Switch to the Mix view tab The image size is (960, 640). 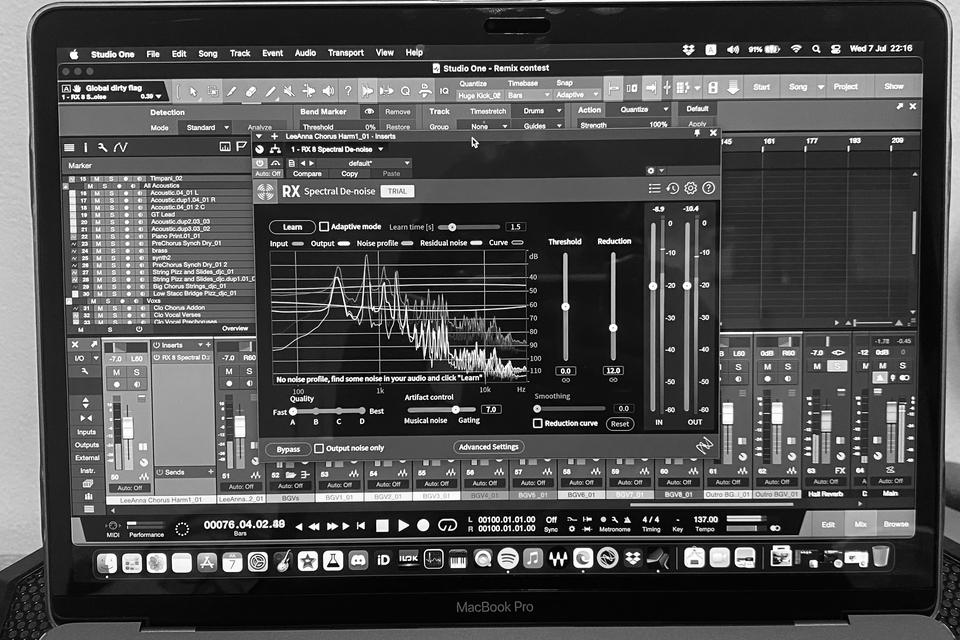[x=860, y=524]
